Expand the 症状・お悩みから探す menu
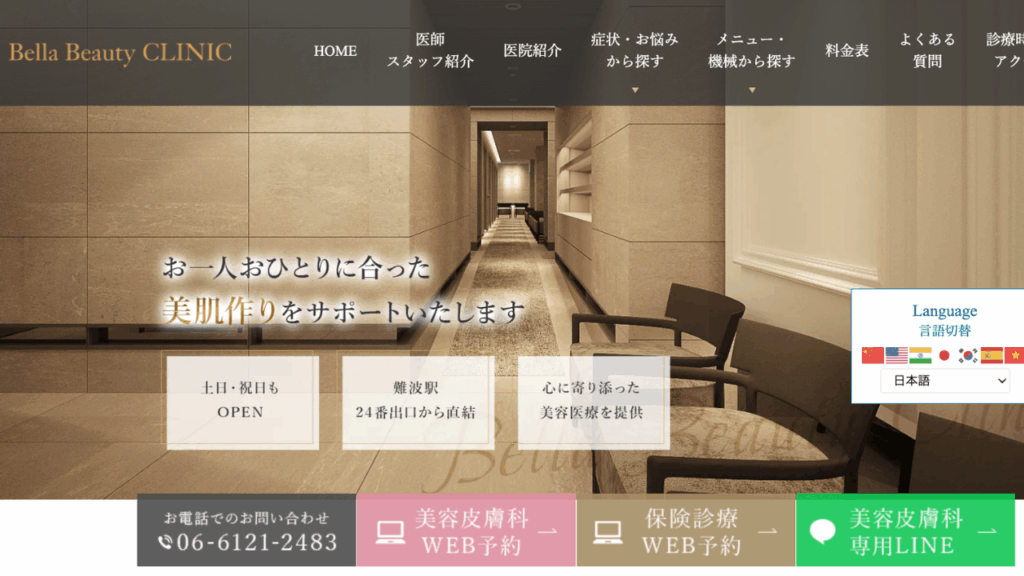Image resolution: width=1024 pixels, height=576 pixels. tap(634, 57)
